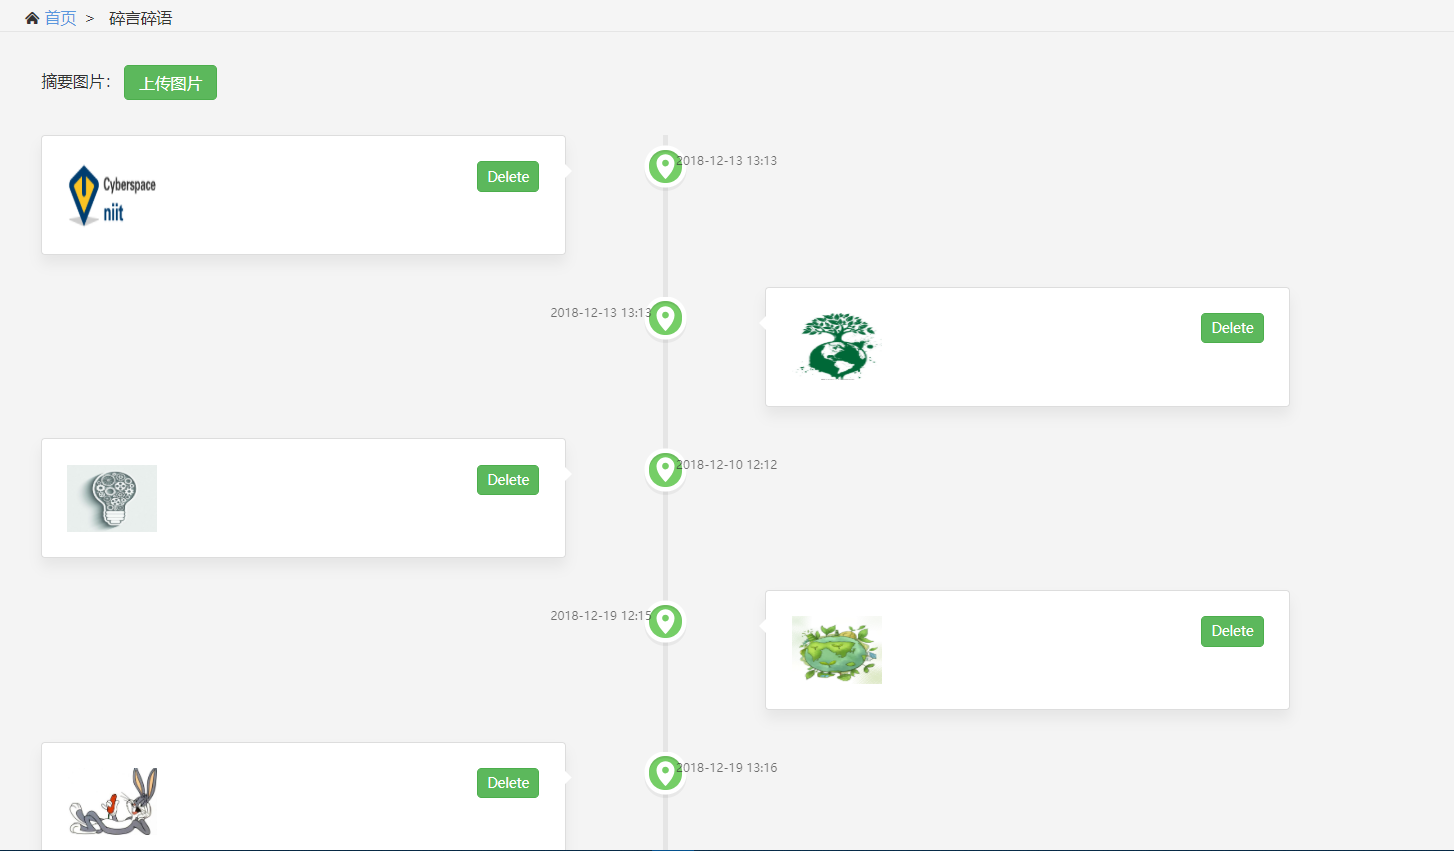This screenshot has width=1454, height=851.
Task: Delete the Cyberspace niit image entry
Action: click(508, 177)
